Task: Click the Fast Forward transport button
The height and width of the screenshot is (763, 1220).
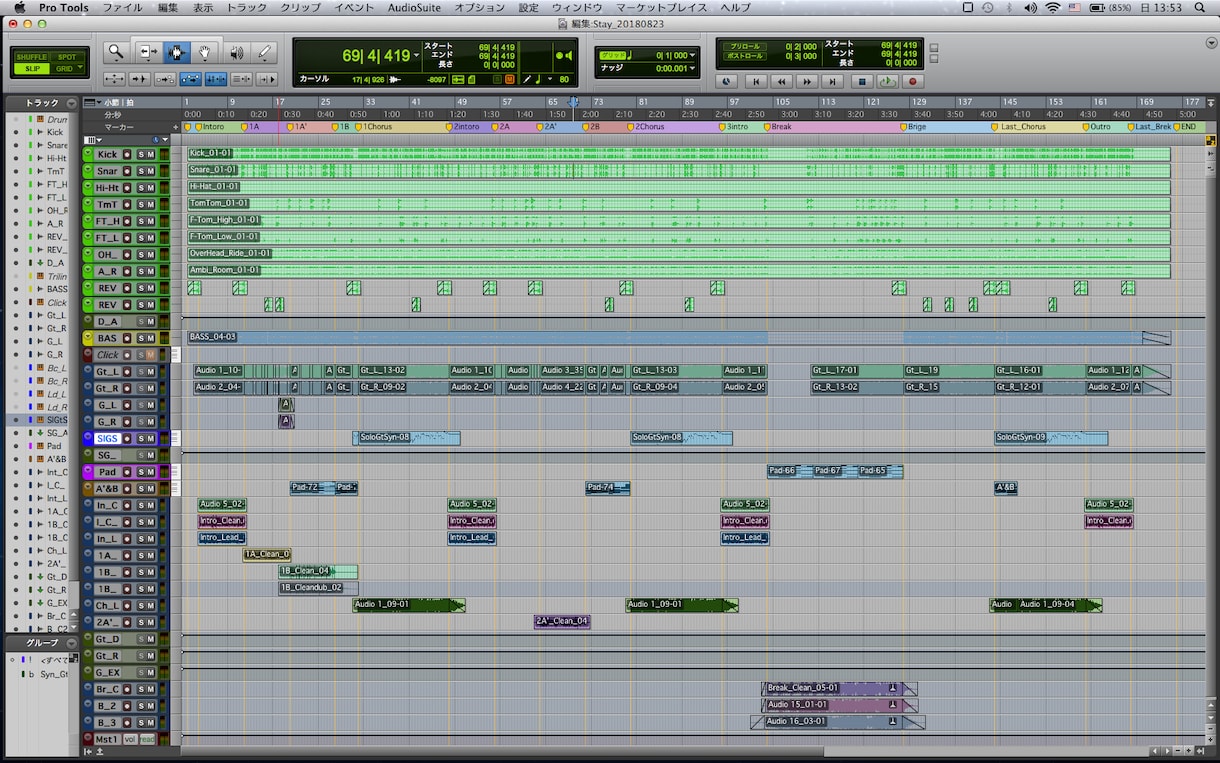Action: click(x=808, y=81)
